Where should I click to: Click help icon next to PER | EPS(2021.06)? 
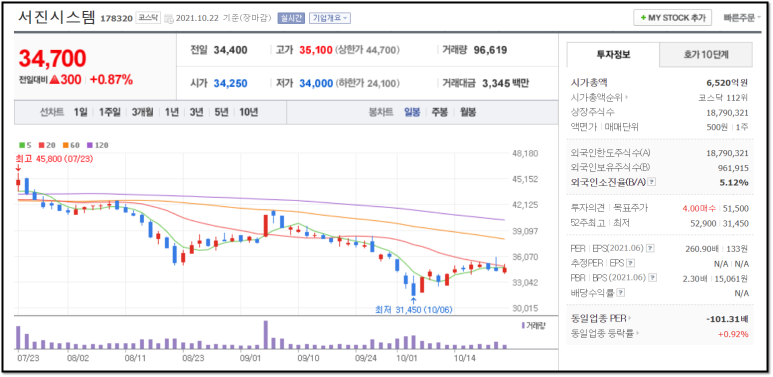click(651, 248)
